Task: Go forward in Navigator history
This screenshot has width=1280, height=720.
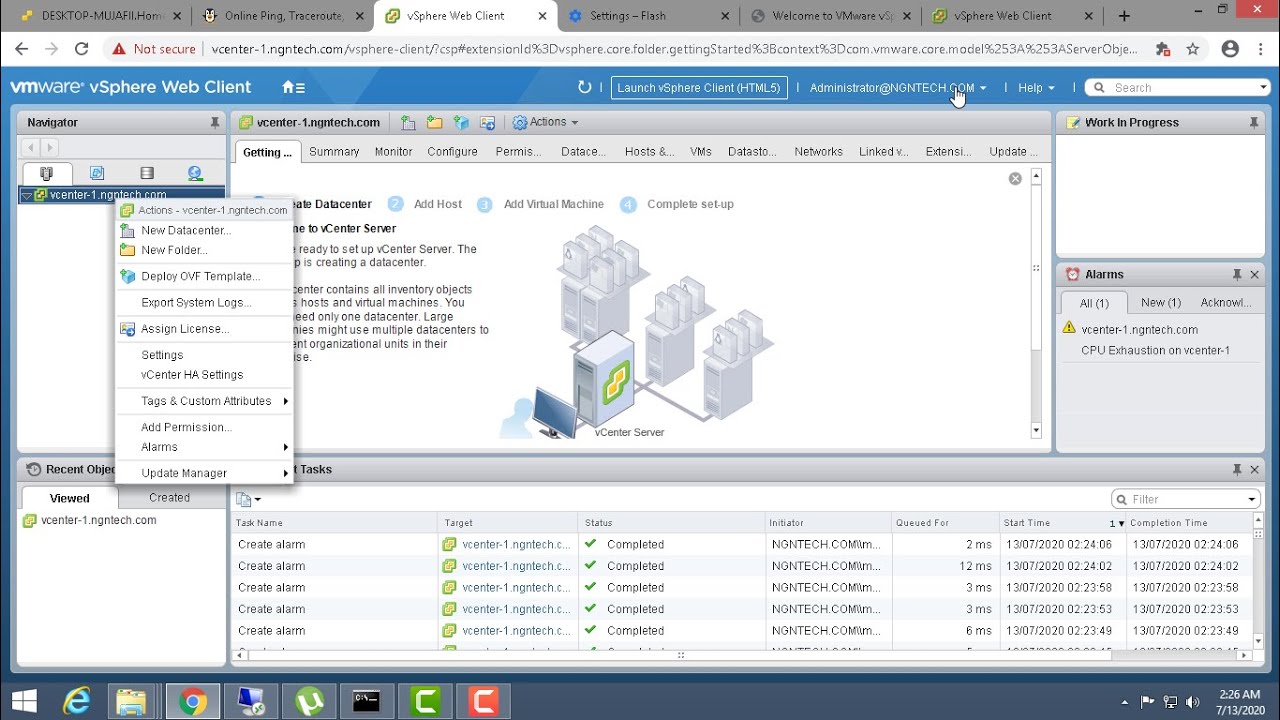Action: click(x=49, y=148)
